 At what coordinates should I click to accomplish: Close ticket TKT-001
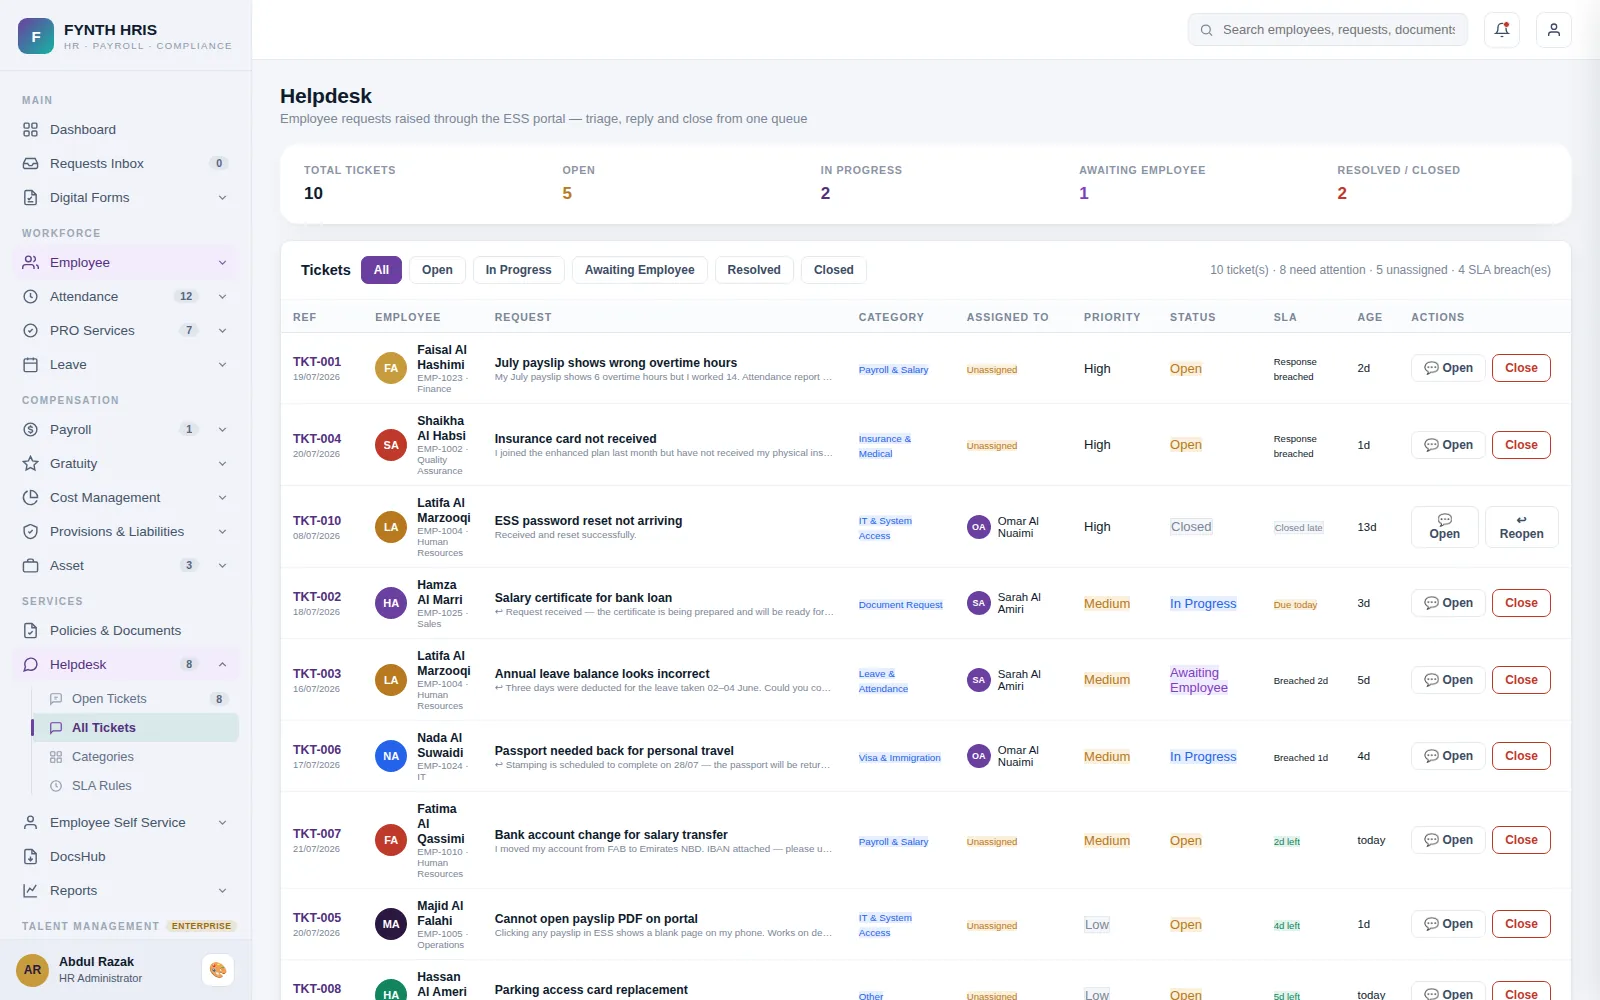pyautogui.click(x=1521, y=368)
